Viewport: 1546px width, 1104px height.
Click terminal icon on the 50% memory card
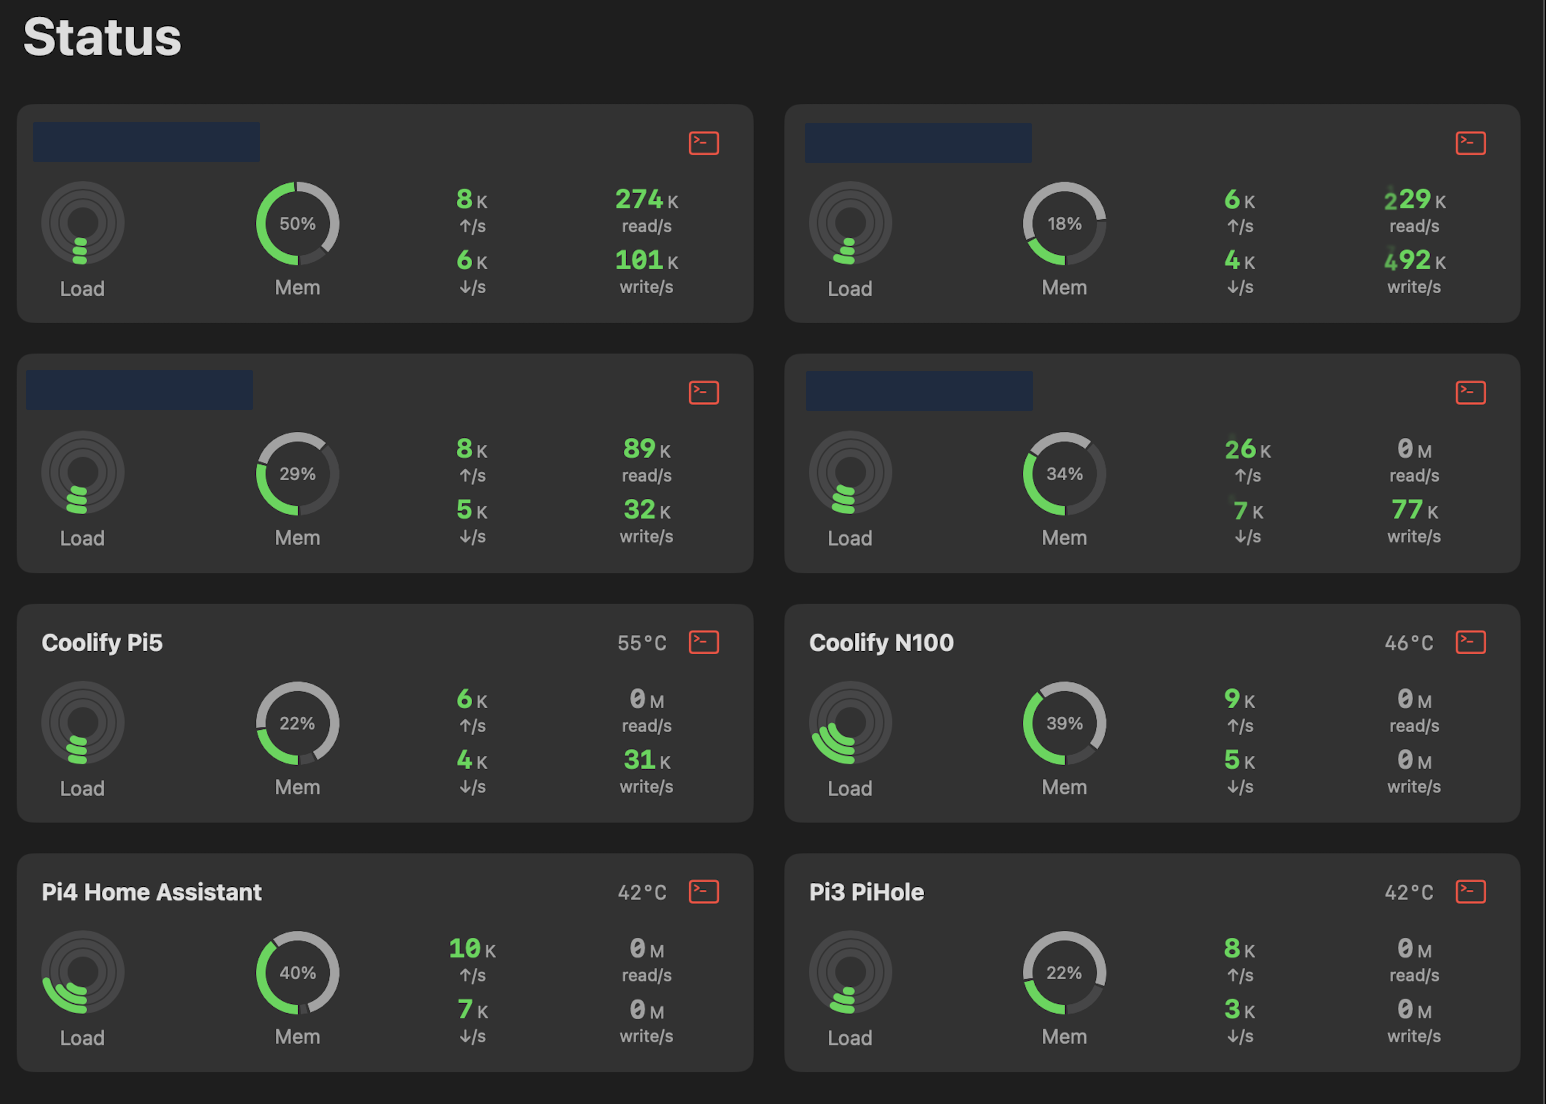tap(704, 143)
